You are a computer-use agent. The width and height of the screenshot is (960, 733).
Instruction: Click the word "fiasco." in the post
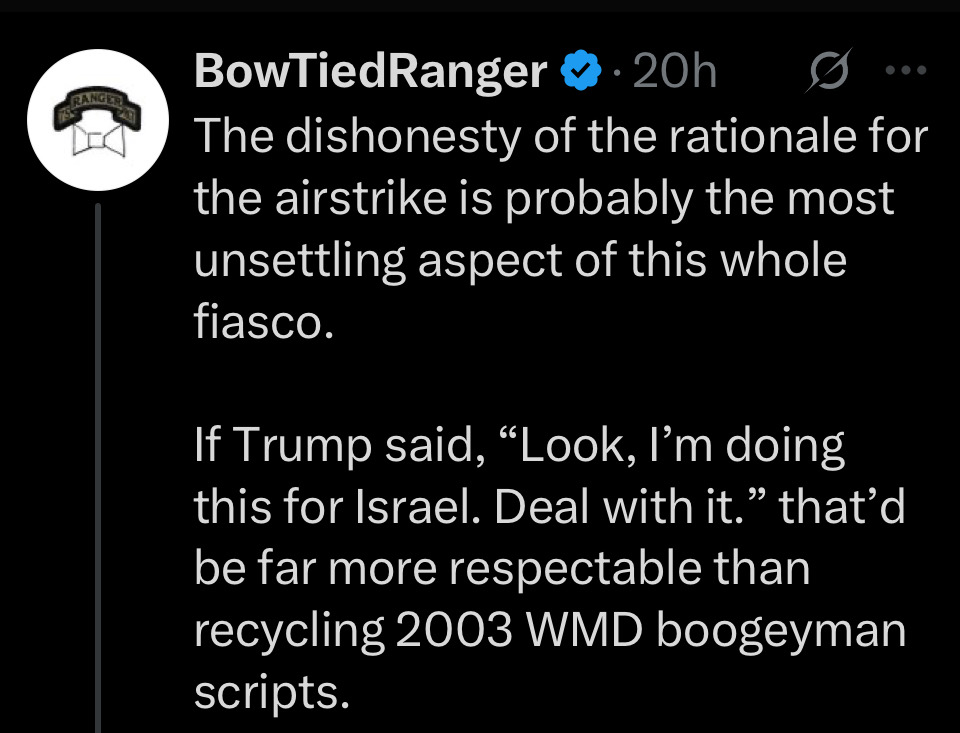pos(264,321)
